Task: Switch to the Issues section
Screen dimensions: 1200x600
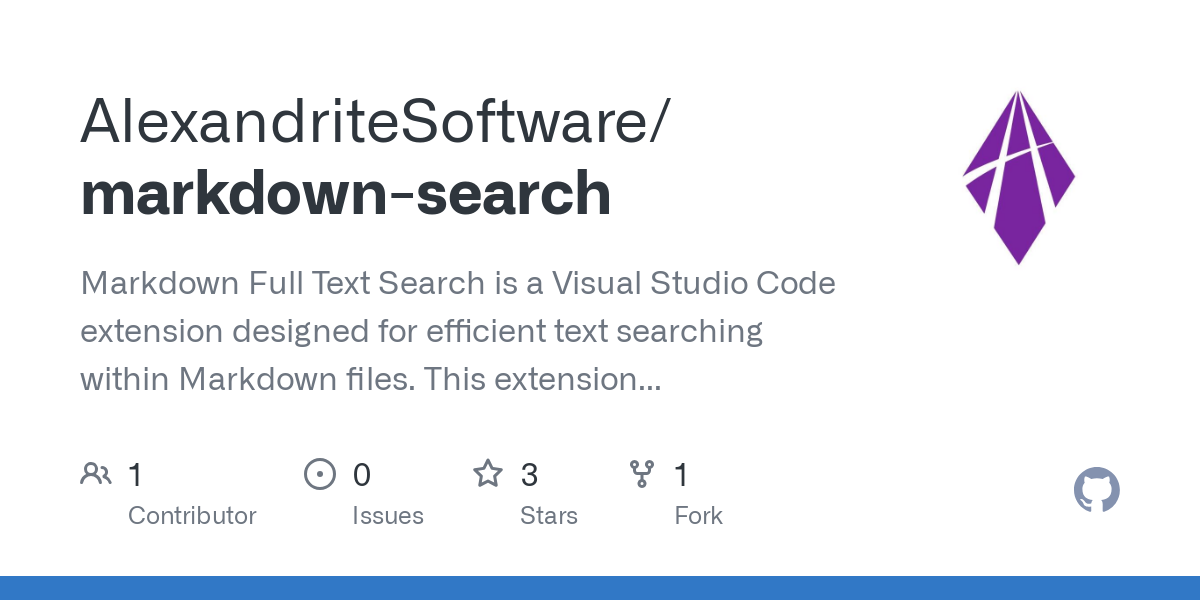Action: [x=389, y=515]
